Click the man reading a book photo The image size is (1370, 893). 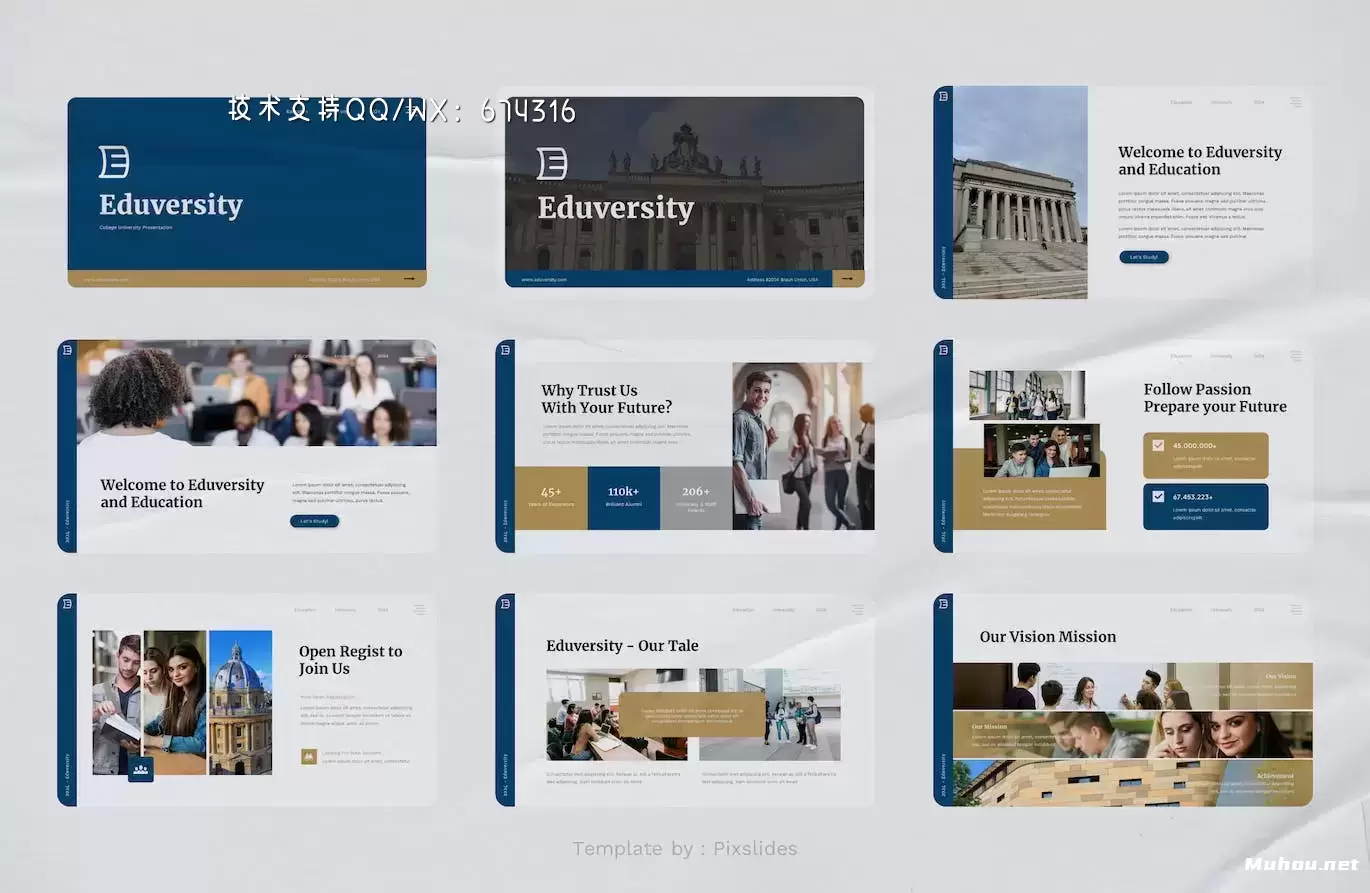tap(117, 702)
